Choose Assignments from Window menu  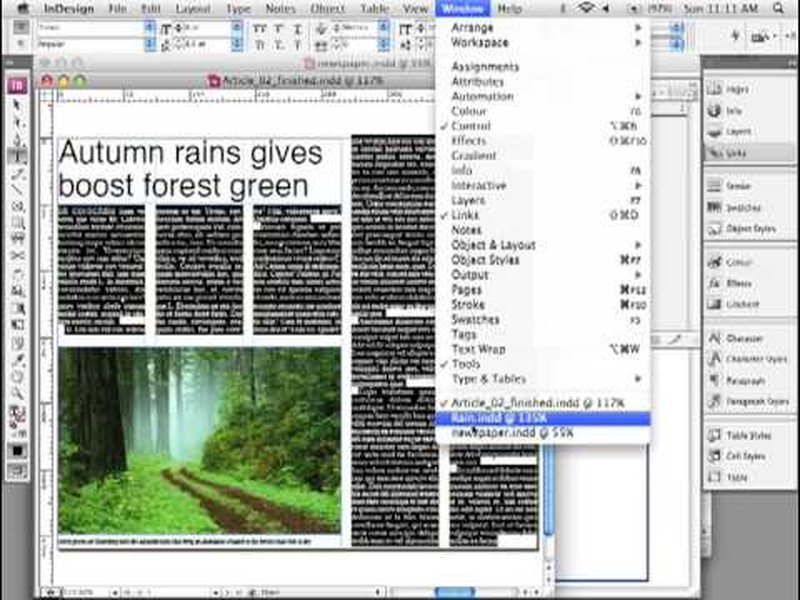pyautogui.click(x=541, y=66)
